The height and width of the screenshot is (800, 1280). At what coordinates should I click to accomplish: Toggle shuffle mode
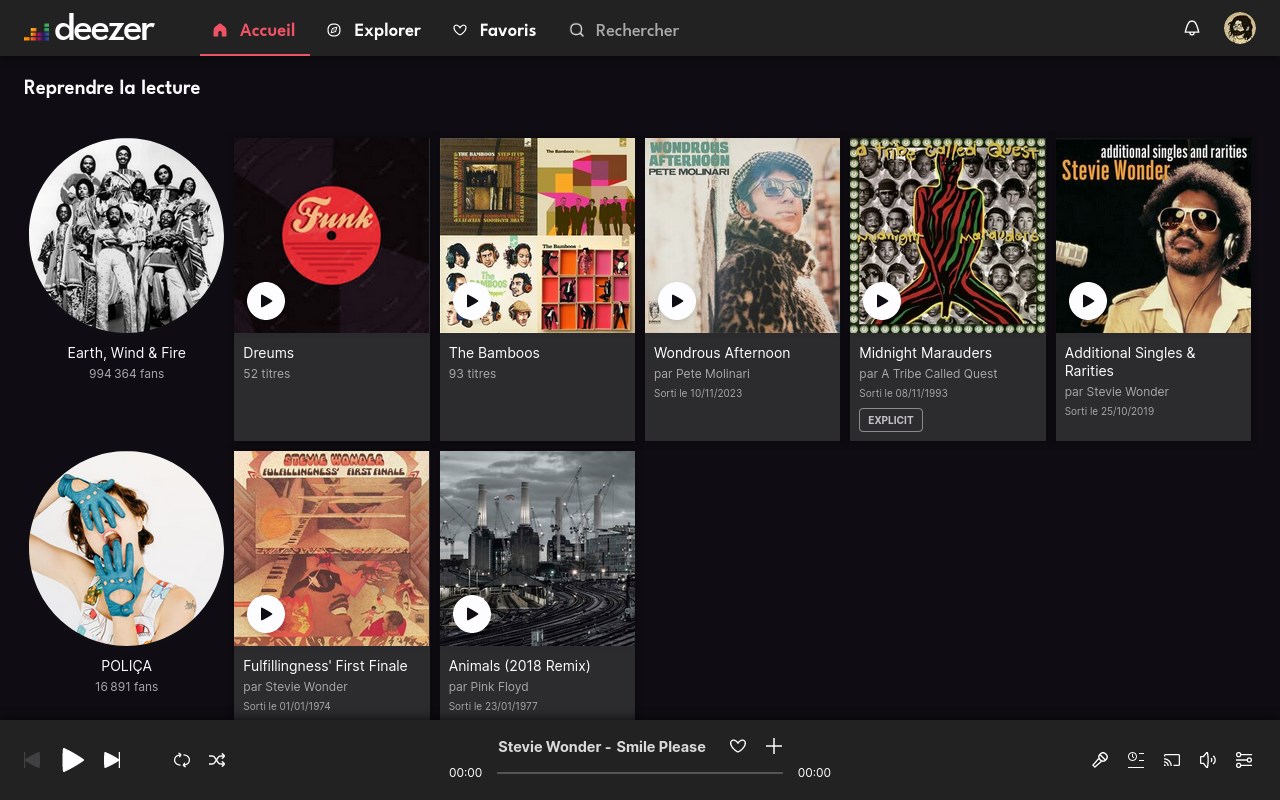[217, 760]
